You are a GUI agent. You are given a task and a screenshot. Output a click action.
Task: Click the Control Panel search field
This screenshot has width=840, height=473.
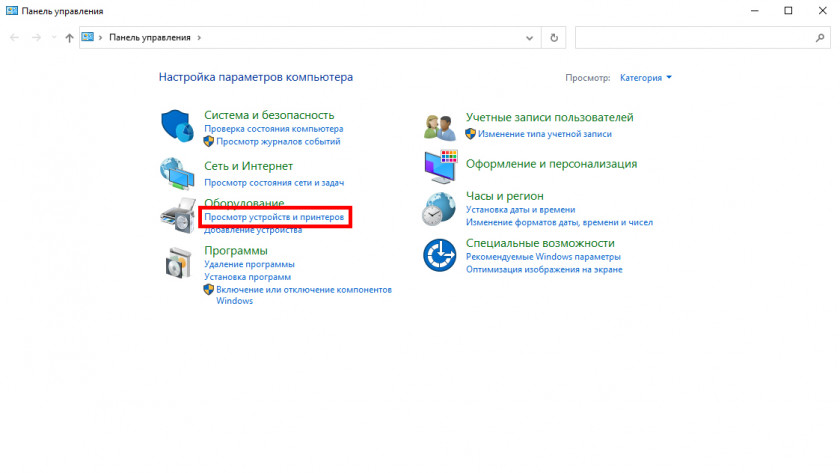pos(695,37)
